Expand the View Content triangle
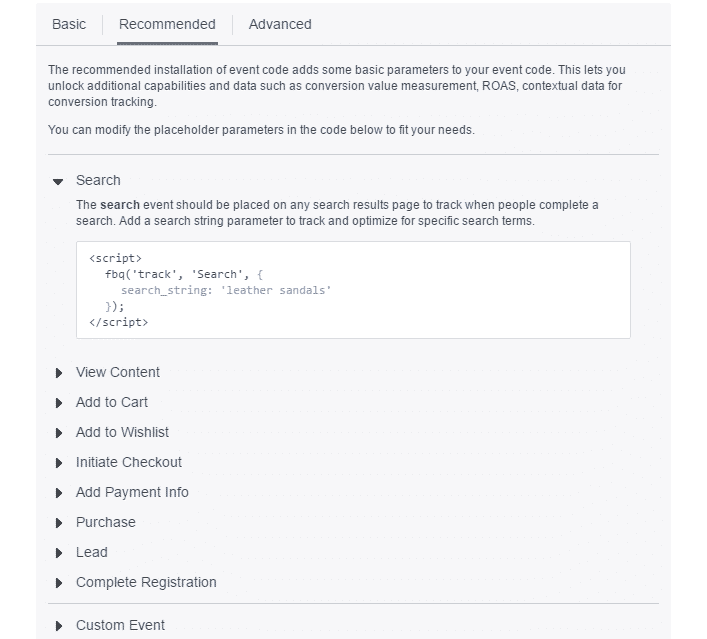The height and width of the screenshot is (639, 707). 59,373
